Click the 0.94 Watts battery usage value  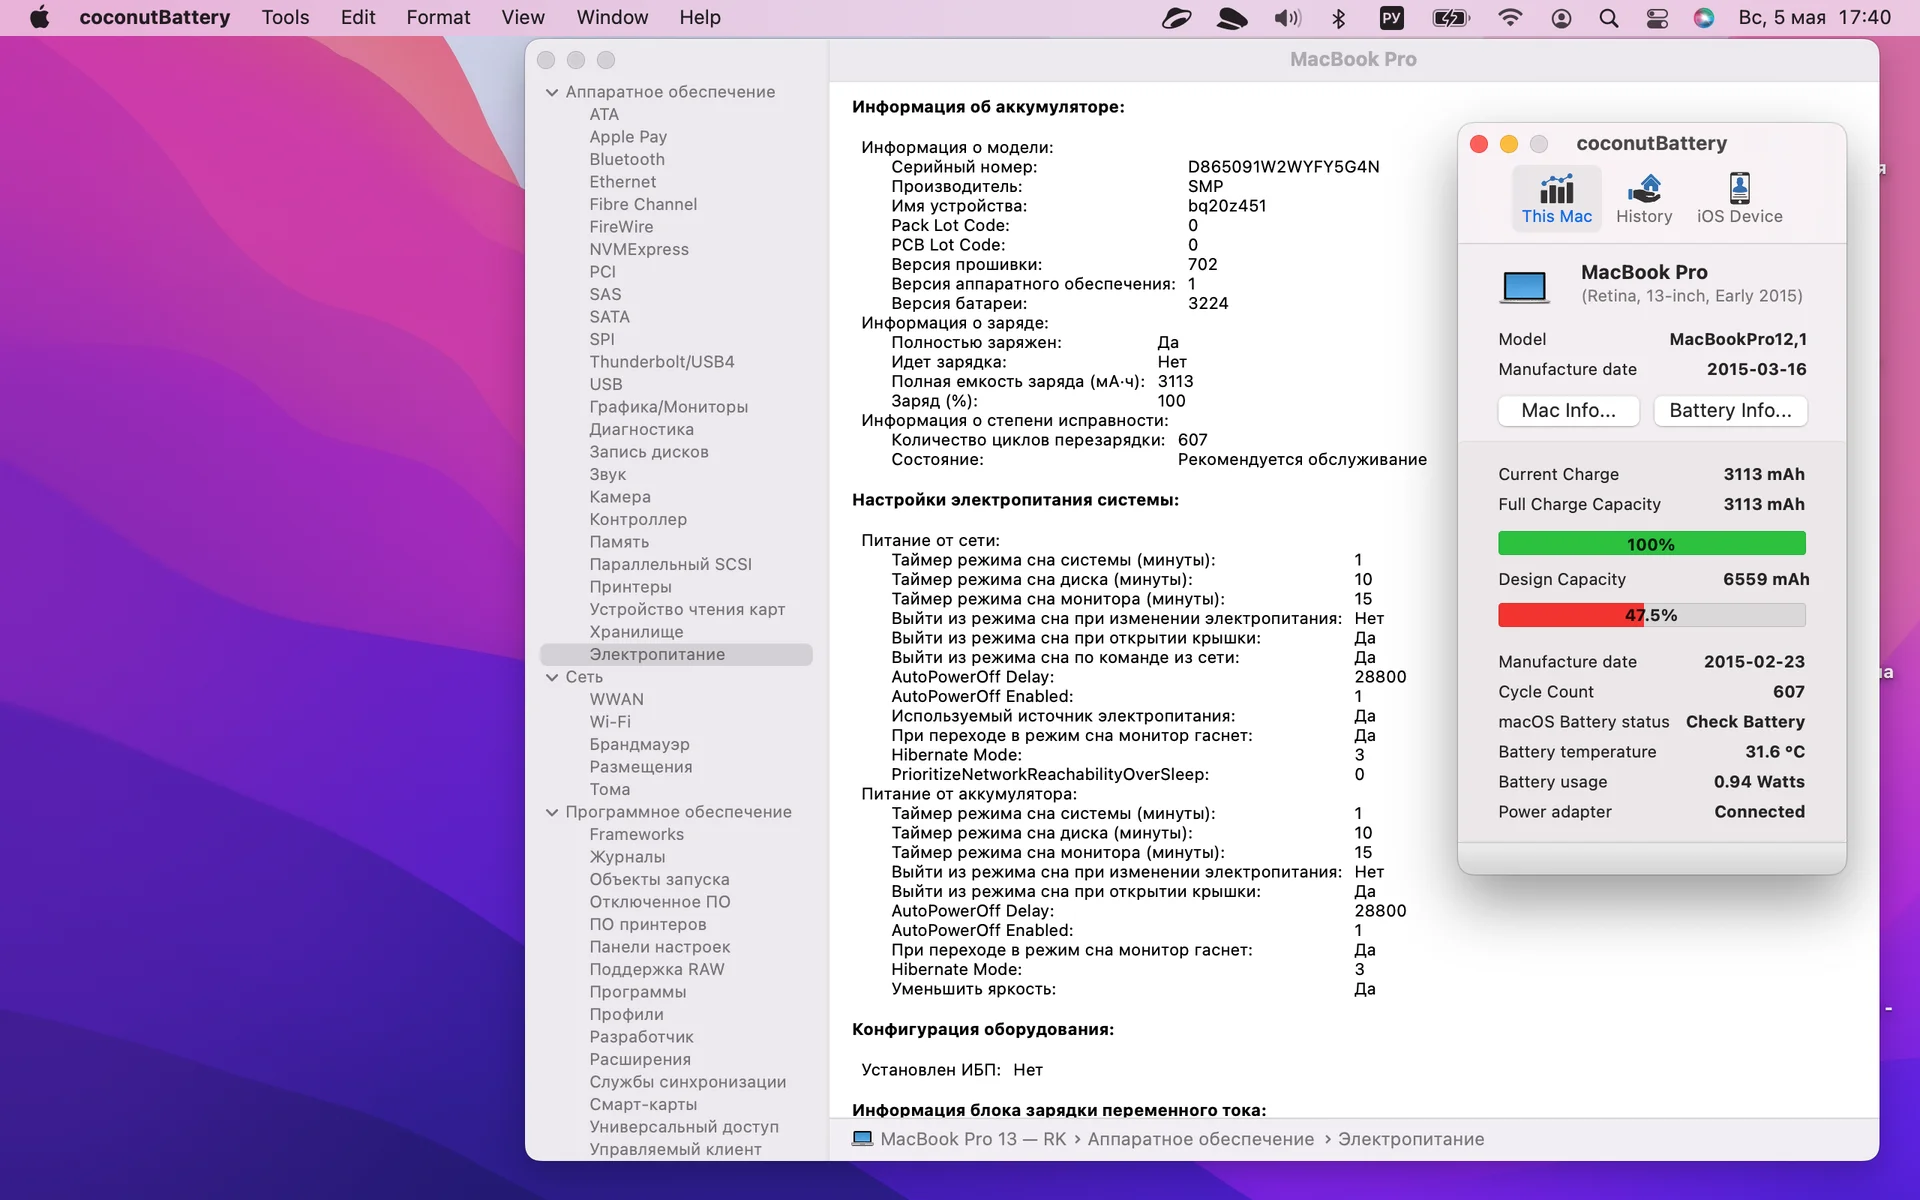tap(1759, 782)
